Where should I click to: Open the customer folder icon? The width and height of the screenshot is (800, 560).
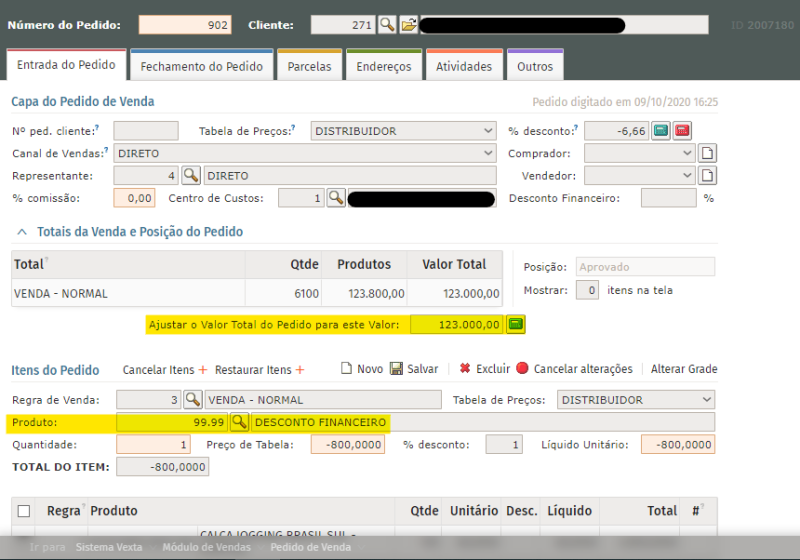click(x=408, y=25)
